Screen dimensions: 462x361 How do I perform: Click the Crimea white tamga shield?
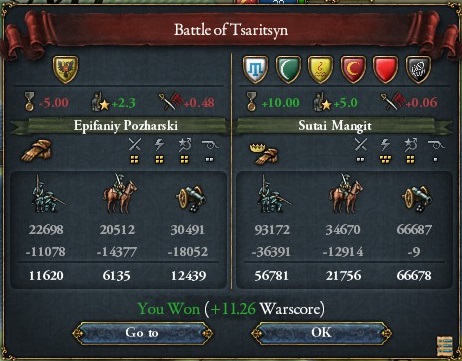(256, 70)
